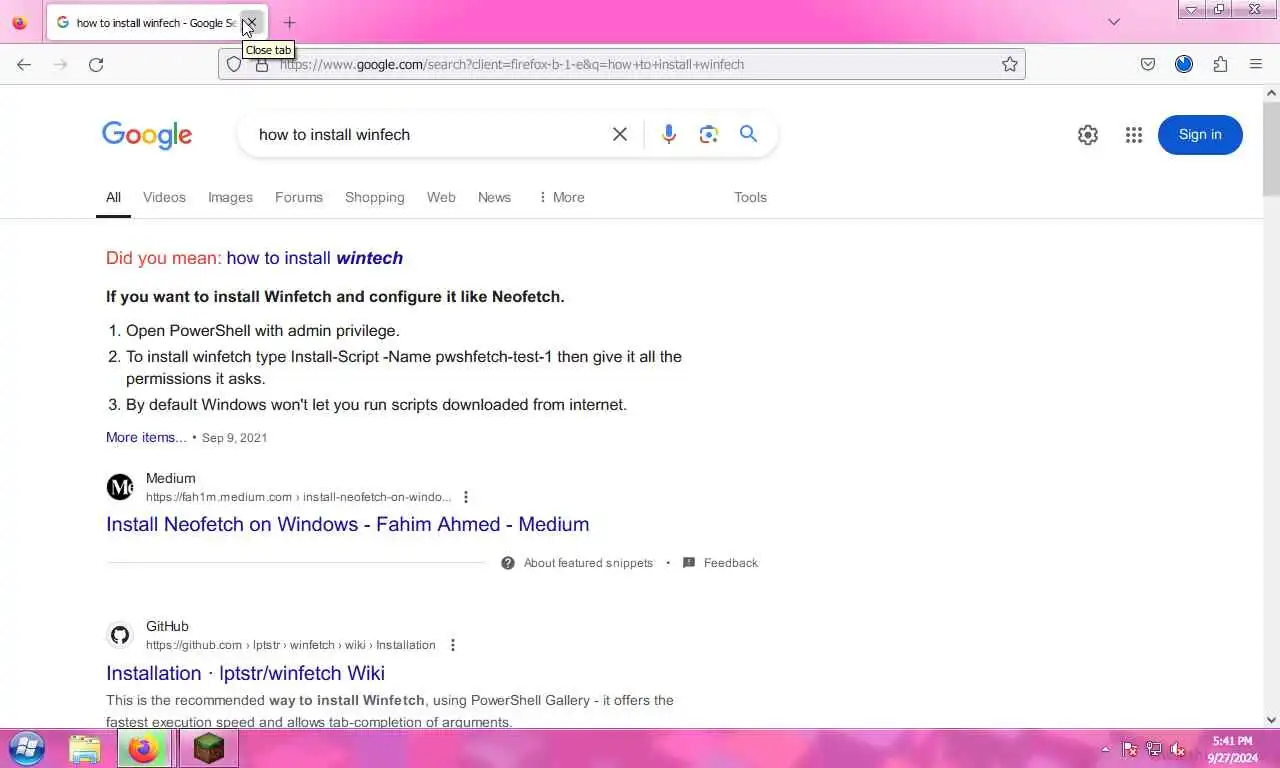Open Google quick settings gear
This screenshot has width=1280, height=768.
pos(1088,135)
